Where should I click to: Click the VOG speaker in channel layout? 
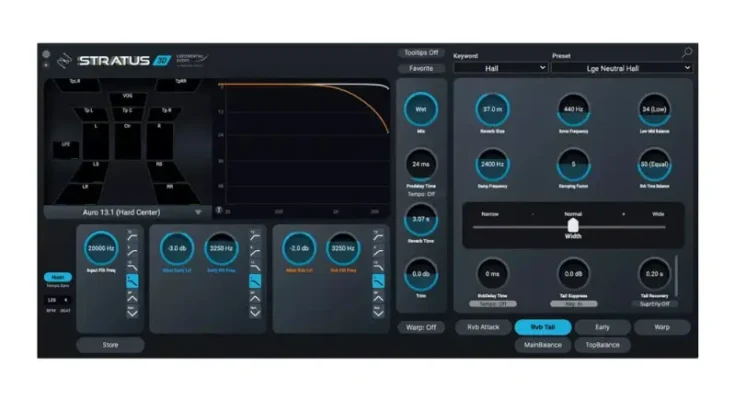[128, 96]
